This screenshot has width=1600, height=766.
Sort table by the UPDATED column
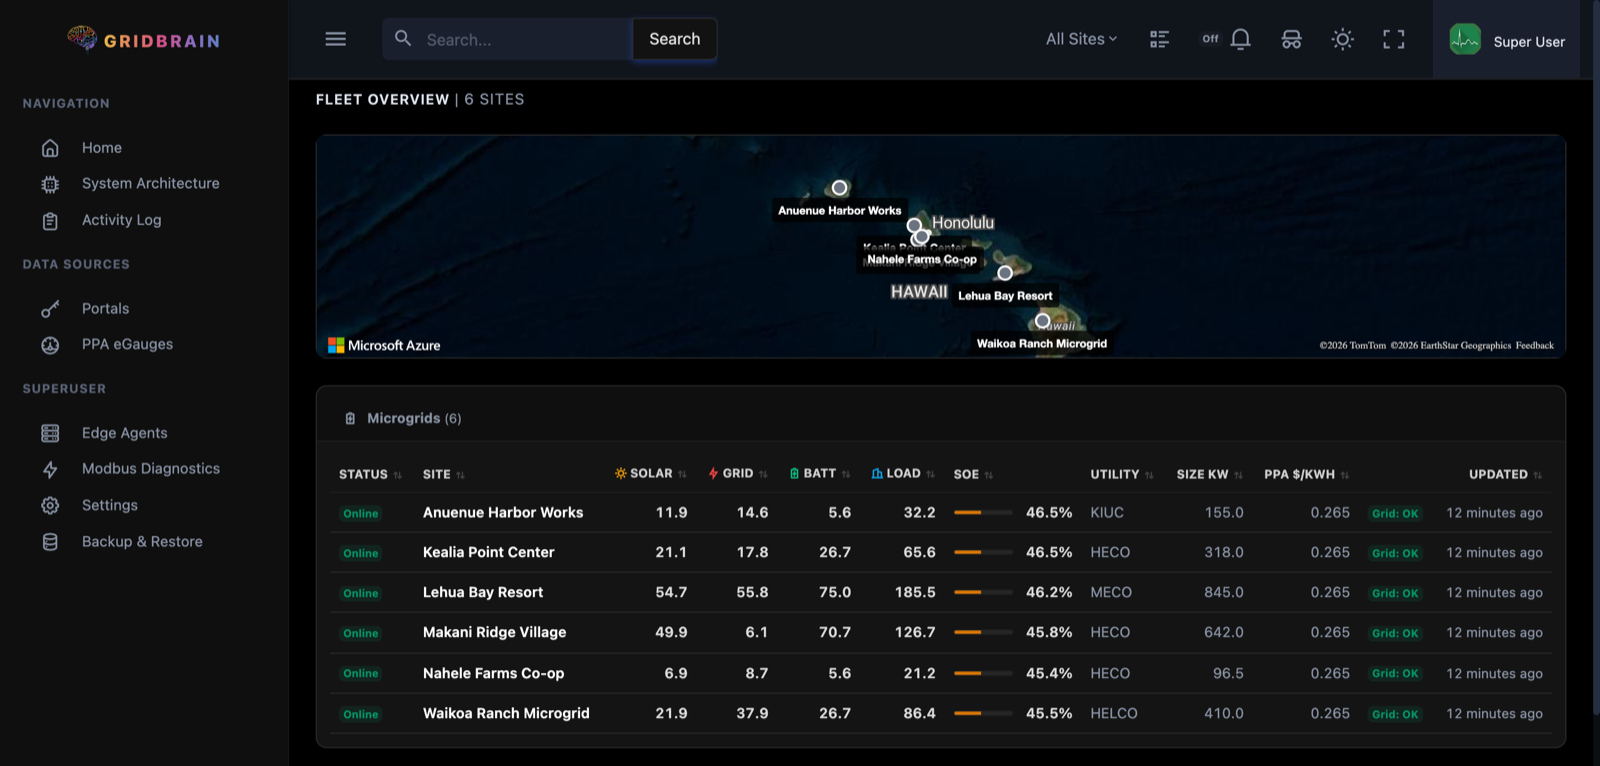[x=1505, y=474]
